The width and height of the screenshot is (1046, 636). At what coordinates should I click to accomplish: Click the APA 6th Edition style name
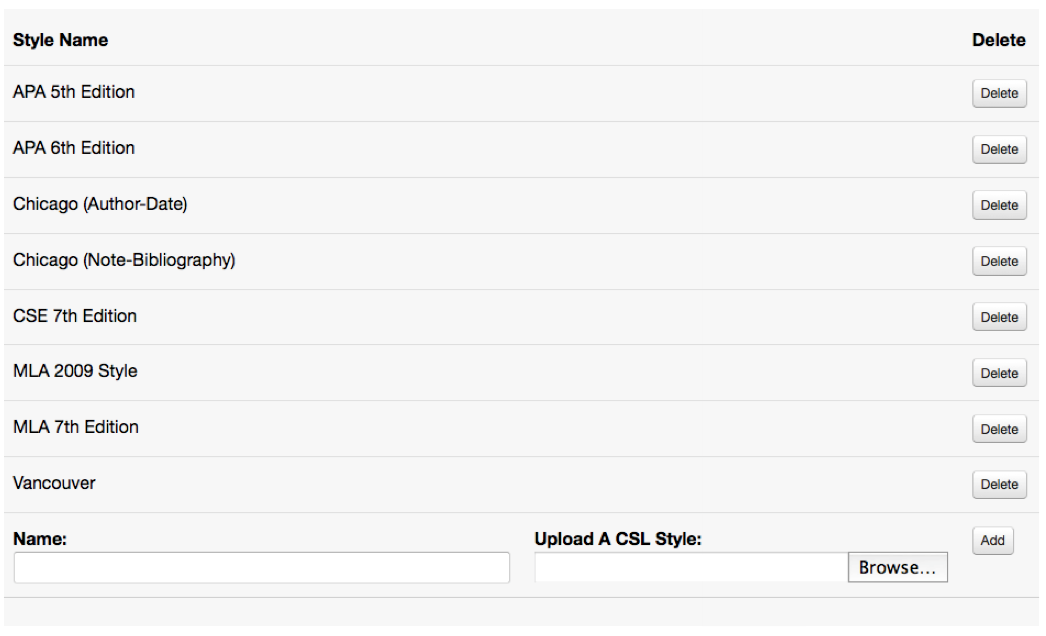point(74,148)
